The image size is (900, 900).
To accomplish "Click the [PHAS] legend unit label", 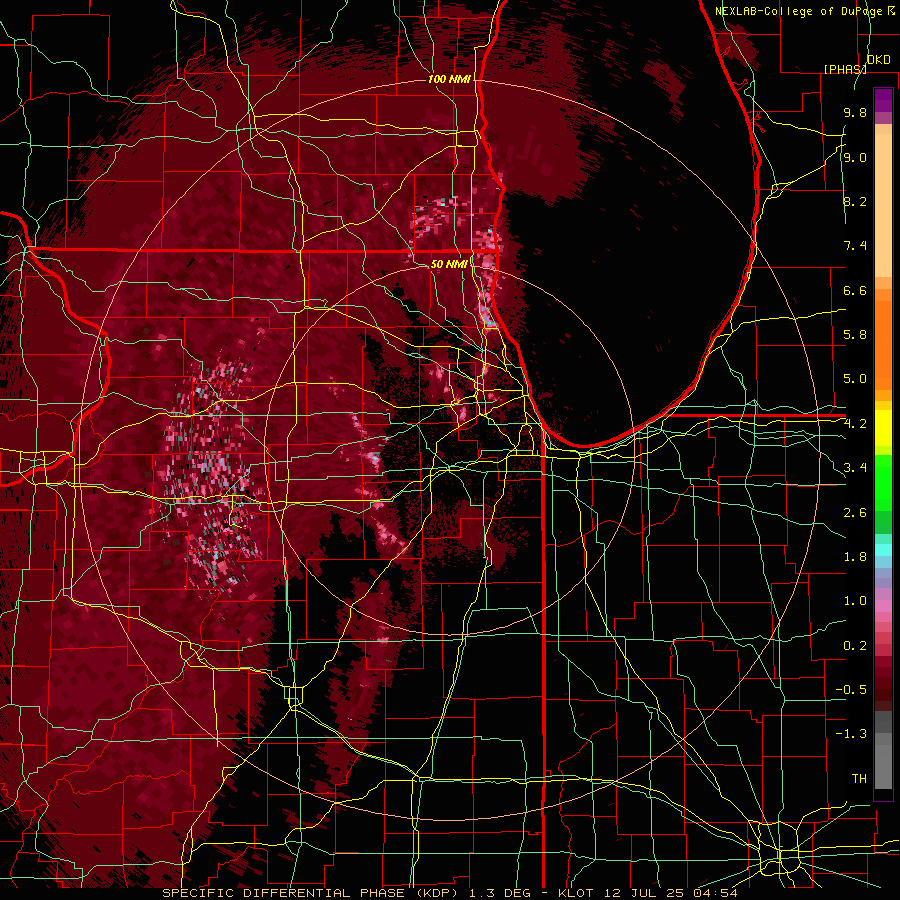I will pyautogui.click(x=845, y=69).
